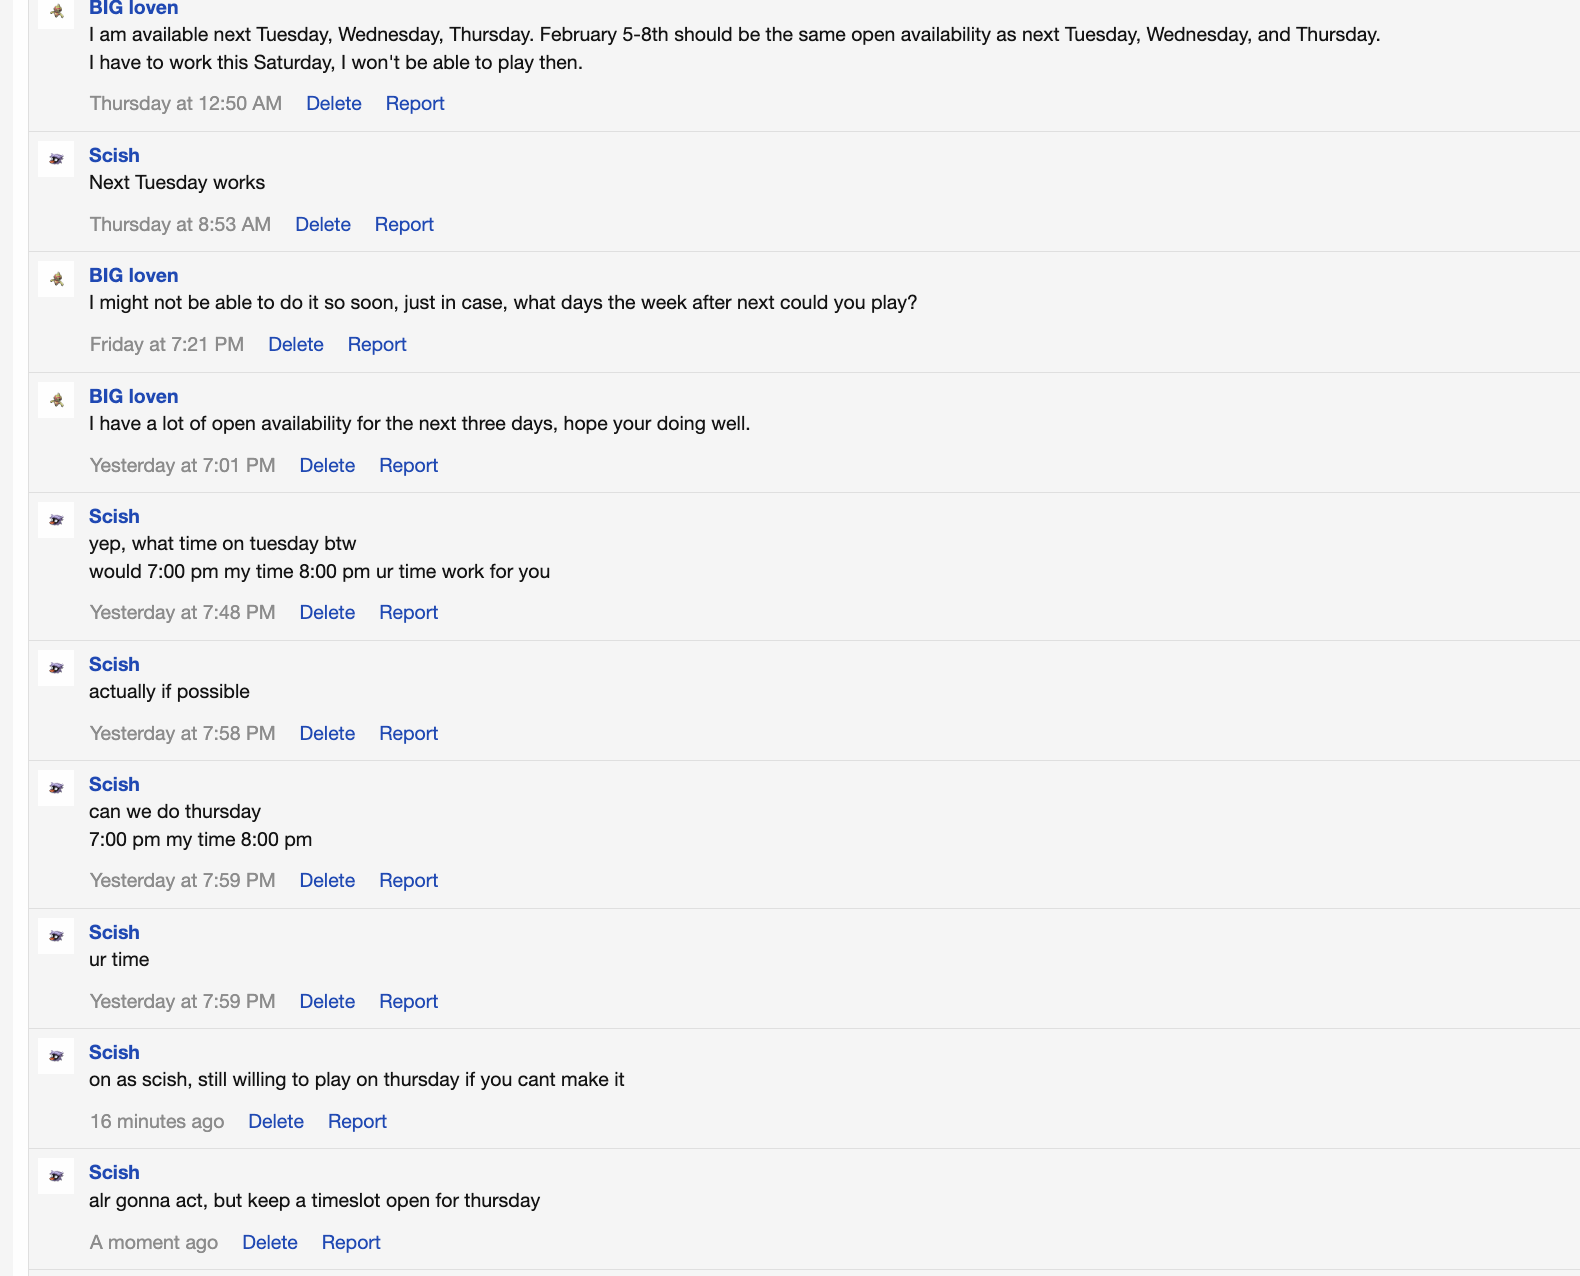Click Scish's avatar beside 'ur time' message
The width and height of the screenshot is (1580, 1276).
[56, 936]
